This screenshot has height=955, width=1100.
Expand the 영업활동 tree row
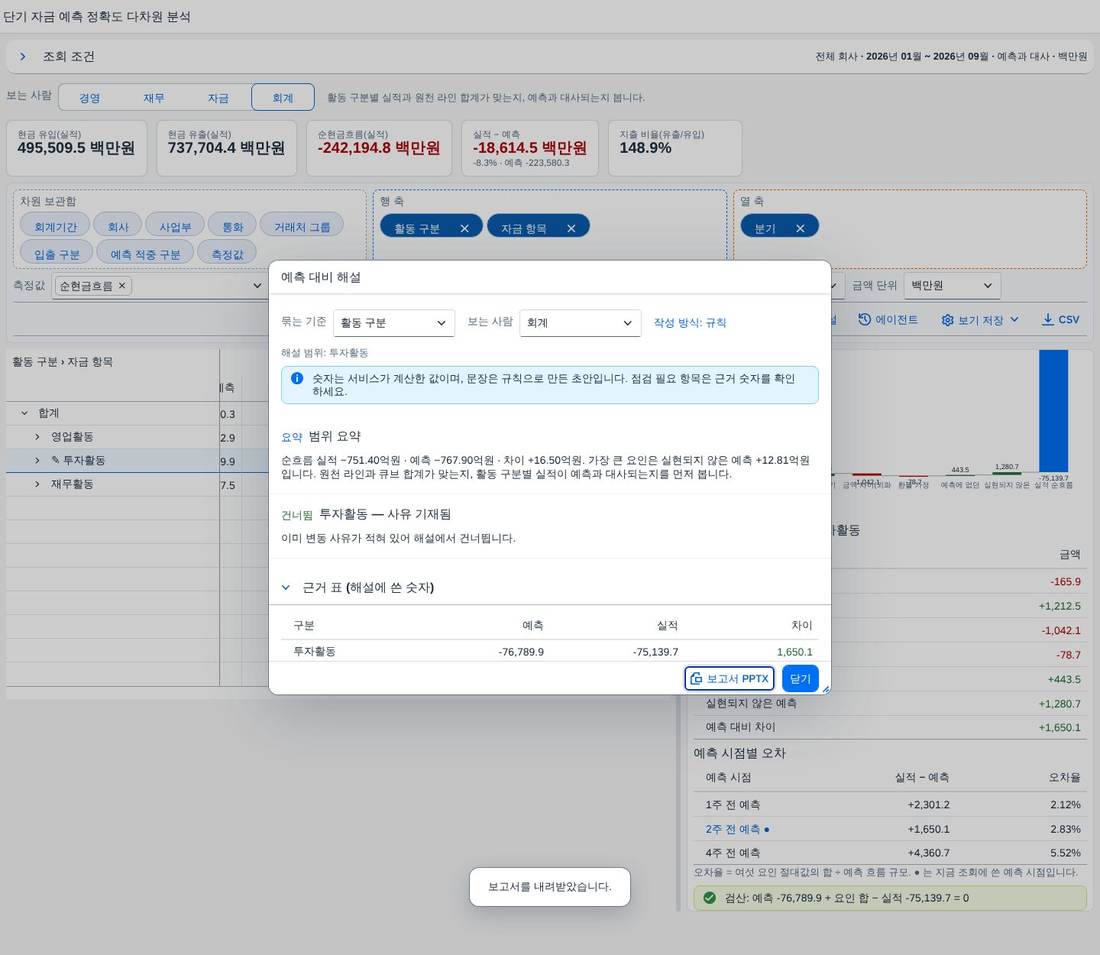(37, 436)
